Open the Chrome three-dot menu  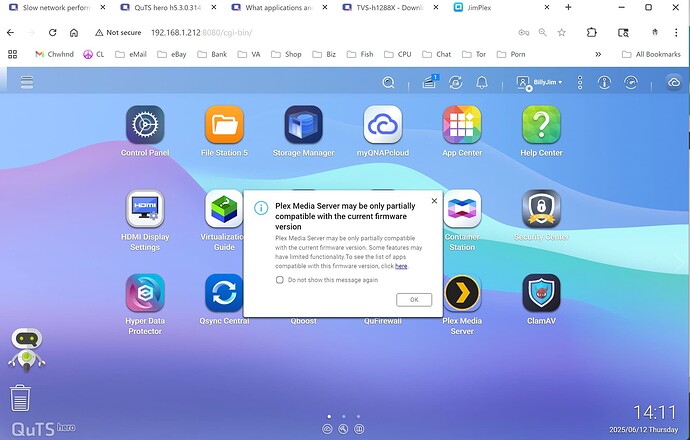pos(676,33)
